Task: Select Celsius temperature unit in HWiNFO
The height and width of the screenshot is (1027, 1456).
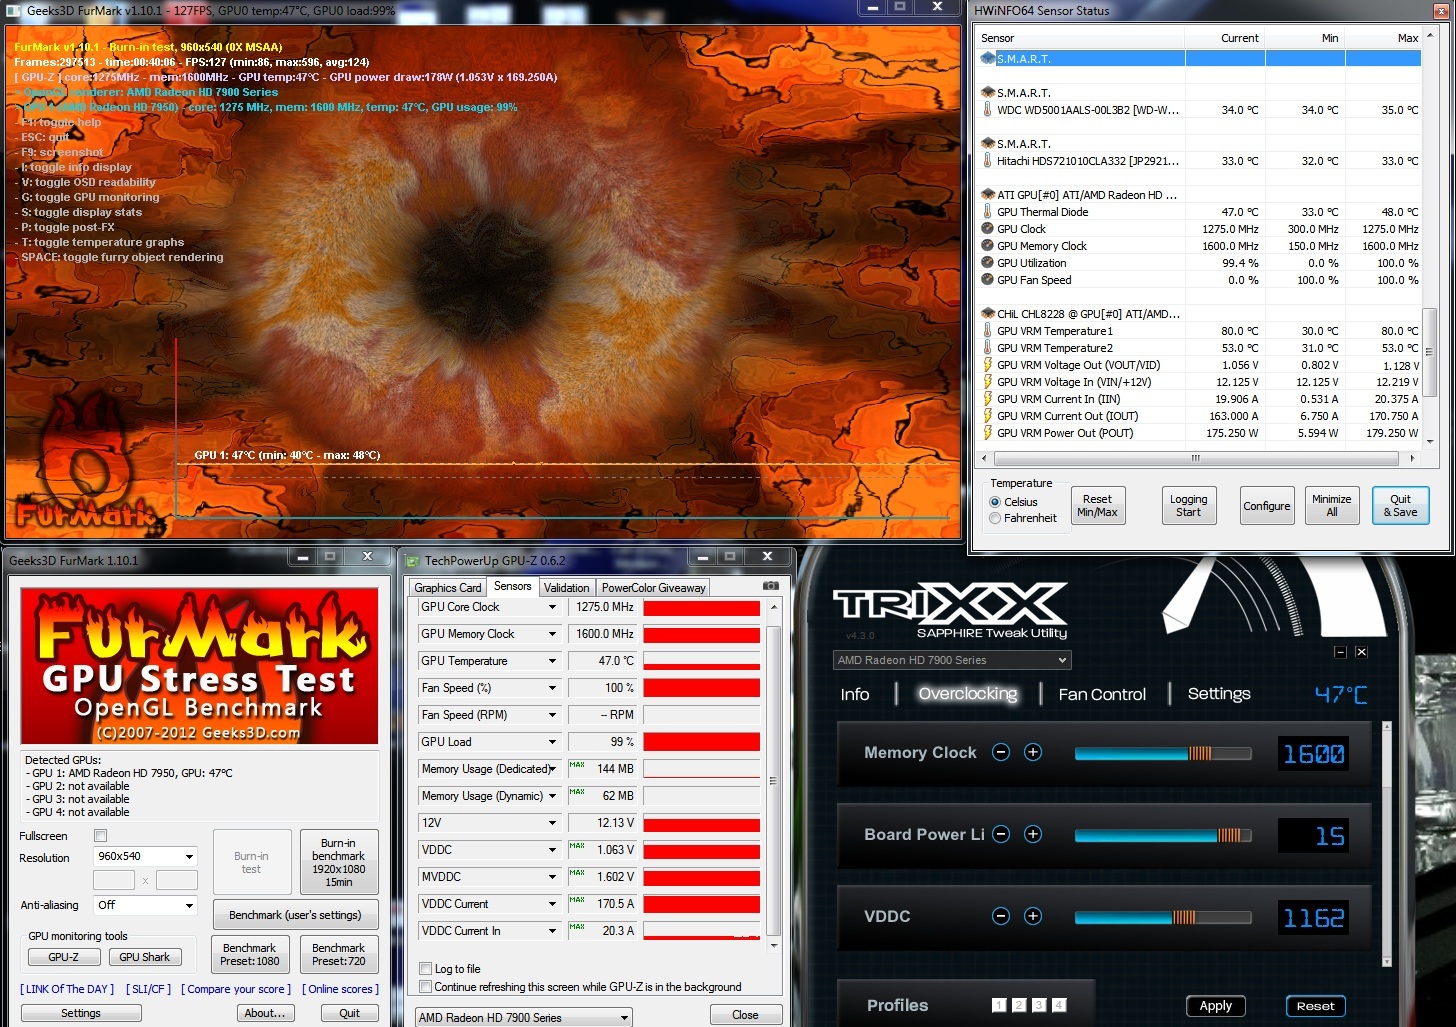Action: click(995, 502)
